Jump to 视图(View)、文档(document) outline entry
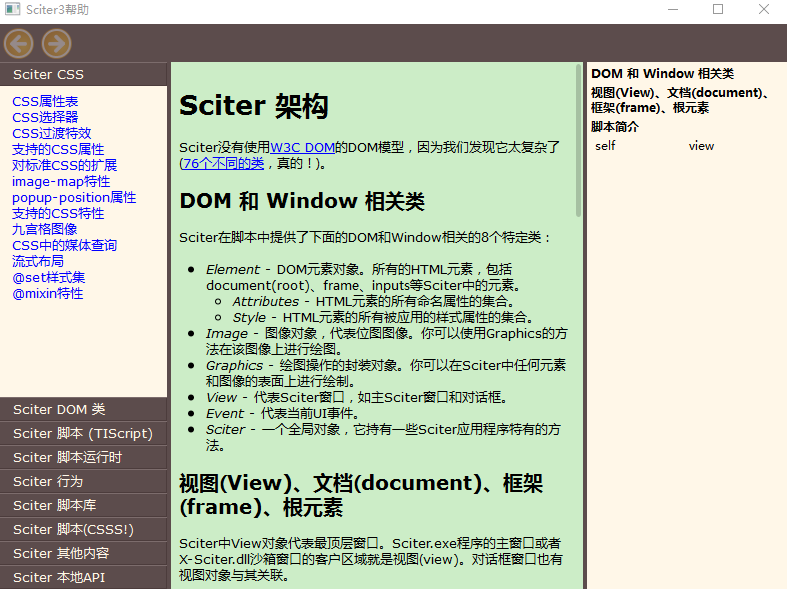 point(680,100)
